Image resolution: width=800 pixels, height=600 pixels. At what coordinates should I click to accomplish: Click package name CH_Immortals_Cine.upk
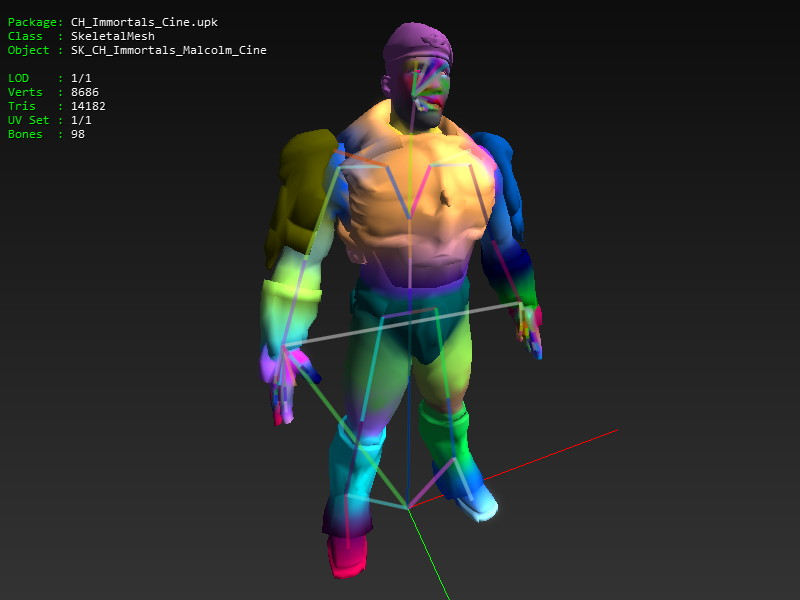tap(144, 22)
